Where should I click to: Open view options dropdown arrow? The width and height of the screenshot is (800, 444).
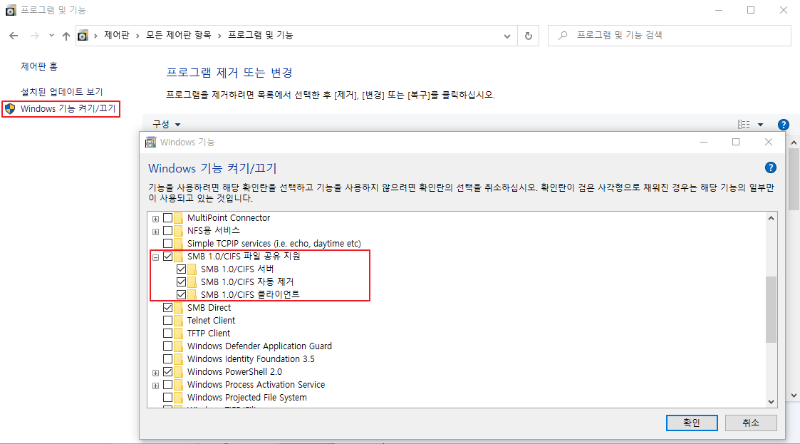(x=760, y=125)
